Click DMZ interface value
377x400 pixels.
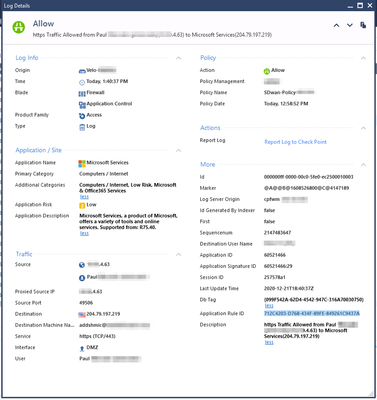[92, 347]
